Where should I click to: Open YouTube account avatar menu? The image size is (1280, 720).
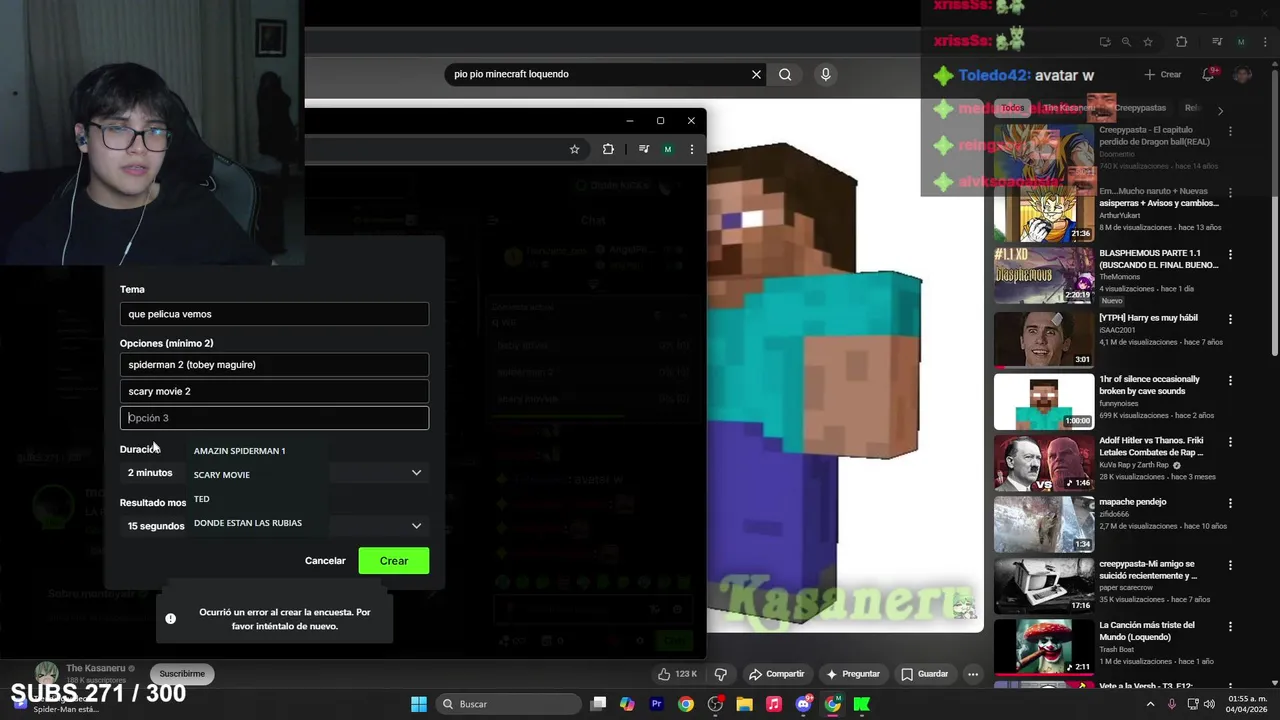[1243, 74]
